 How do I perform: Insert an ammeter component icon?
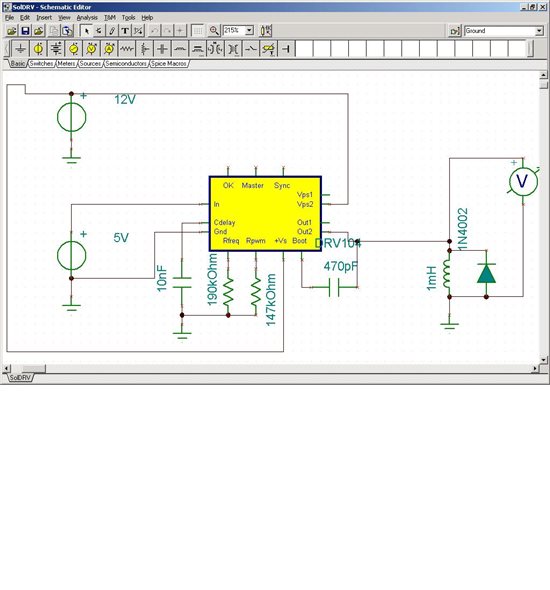click(x=109, y=49)
